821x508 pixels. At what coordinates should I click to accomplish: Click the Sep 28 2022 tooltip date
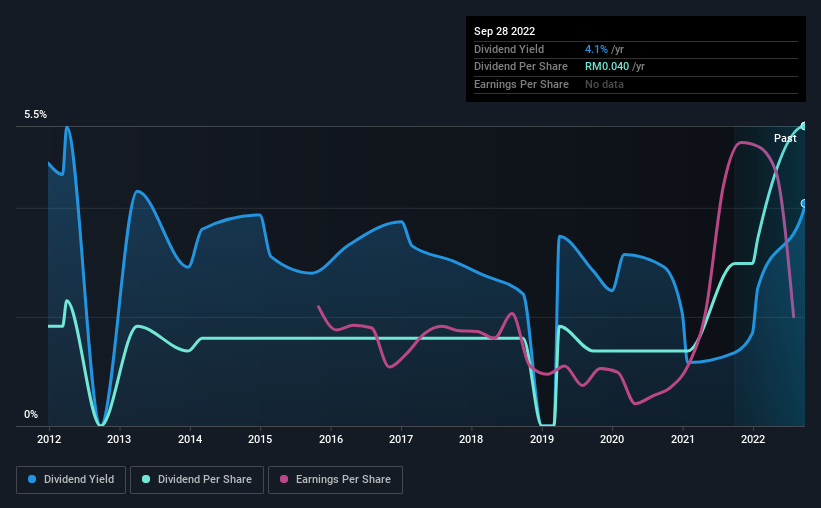point(505,31)
